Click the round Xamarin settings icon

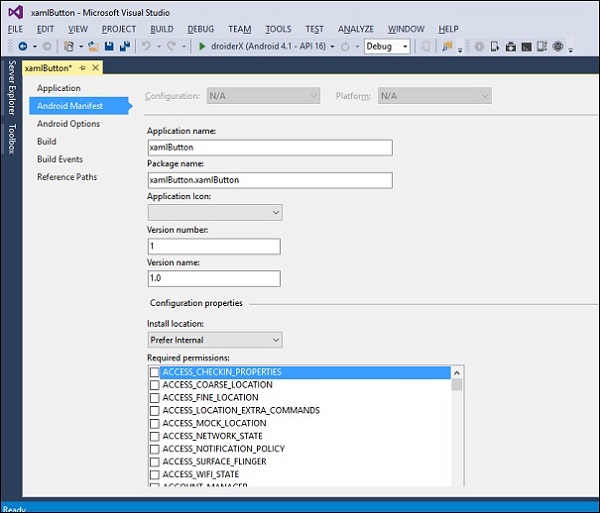pyautogui.click(x=558, y=47)
